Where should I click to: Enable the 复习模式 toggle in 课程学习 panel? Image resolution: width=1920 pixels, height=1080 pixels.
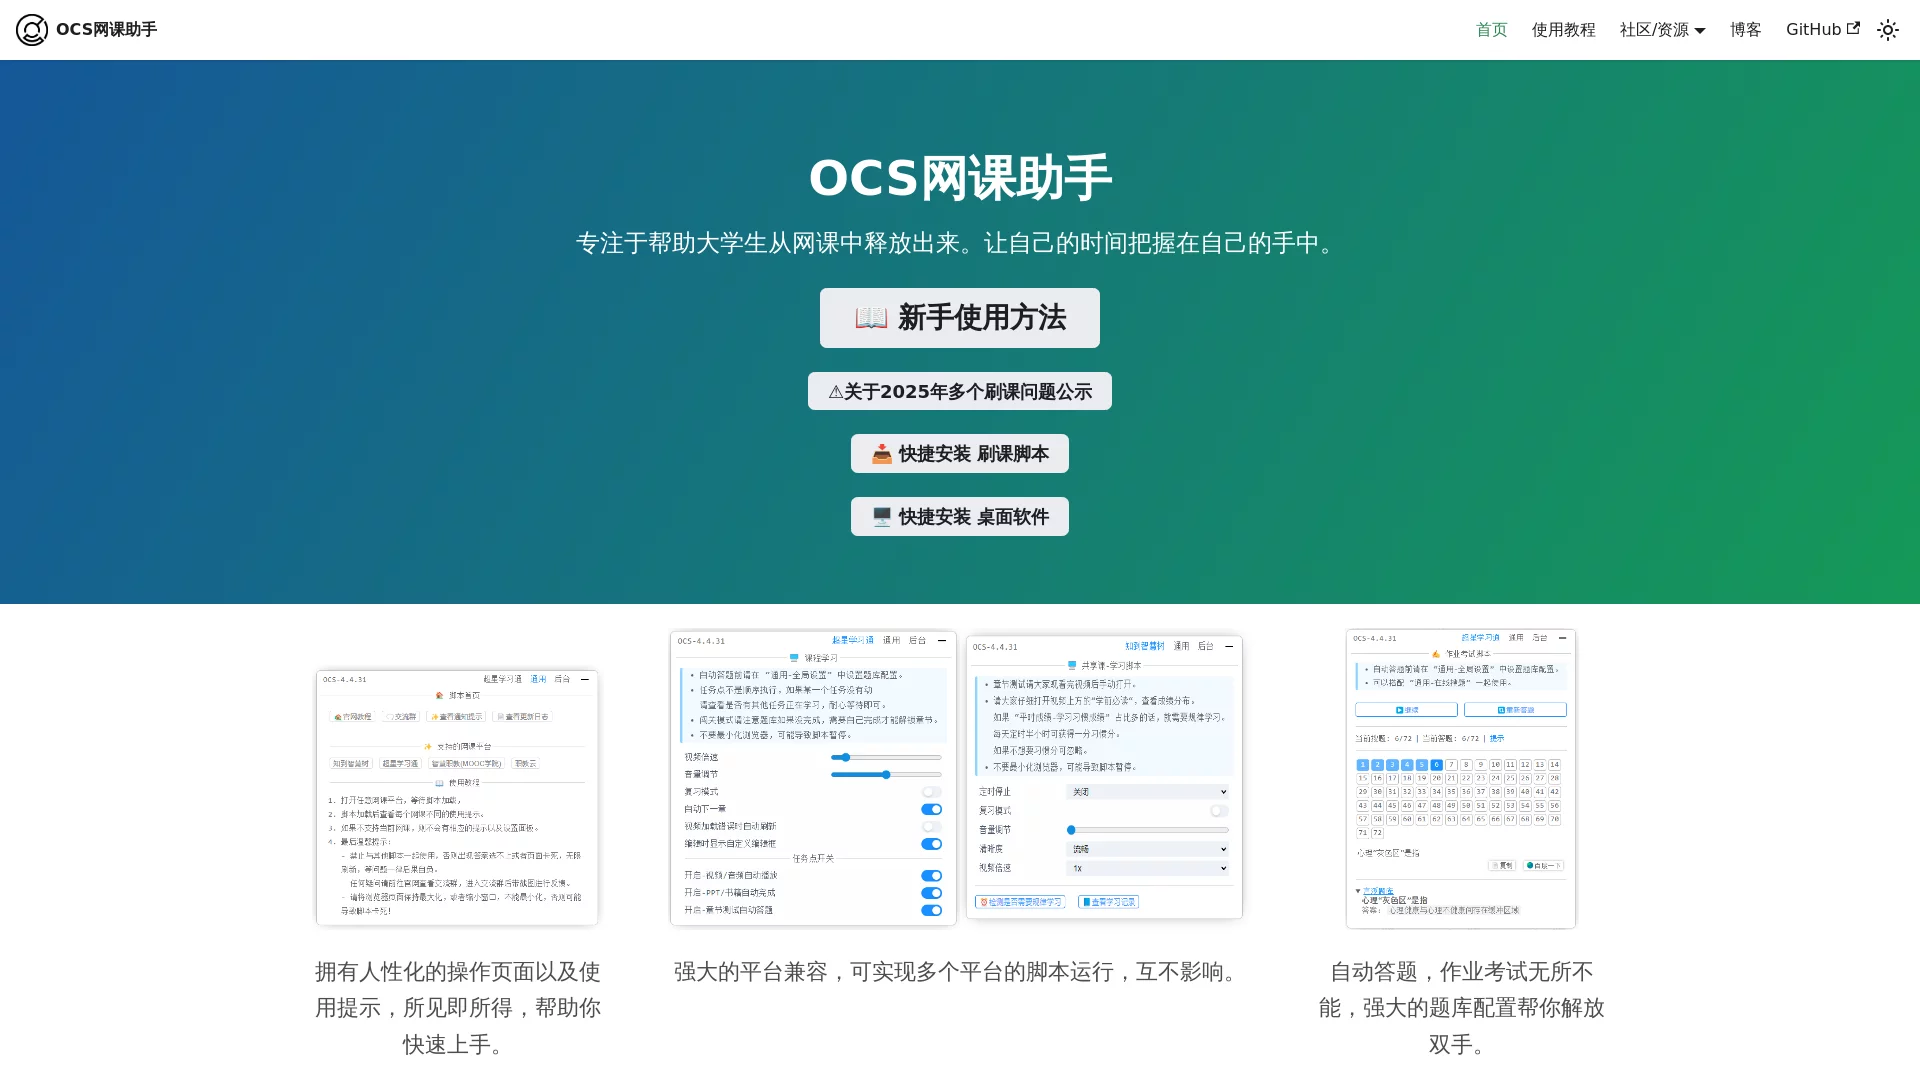[931, 791]
